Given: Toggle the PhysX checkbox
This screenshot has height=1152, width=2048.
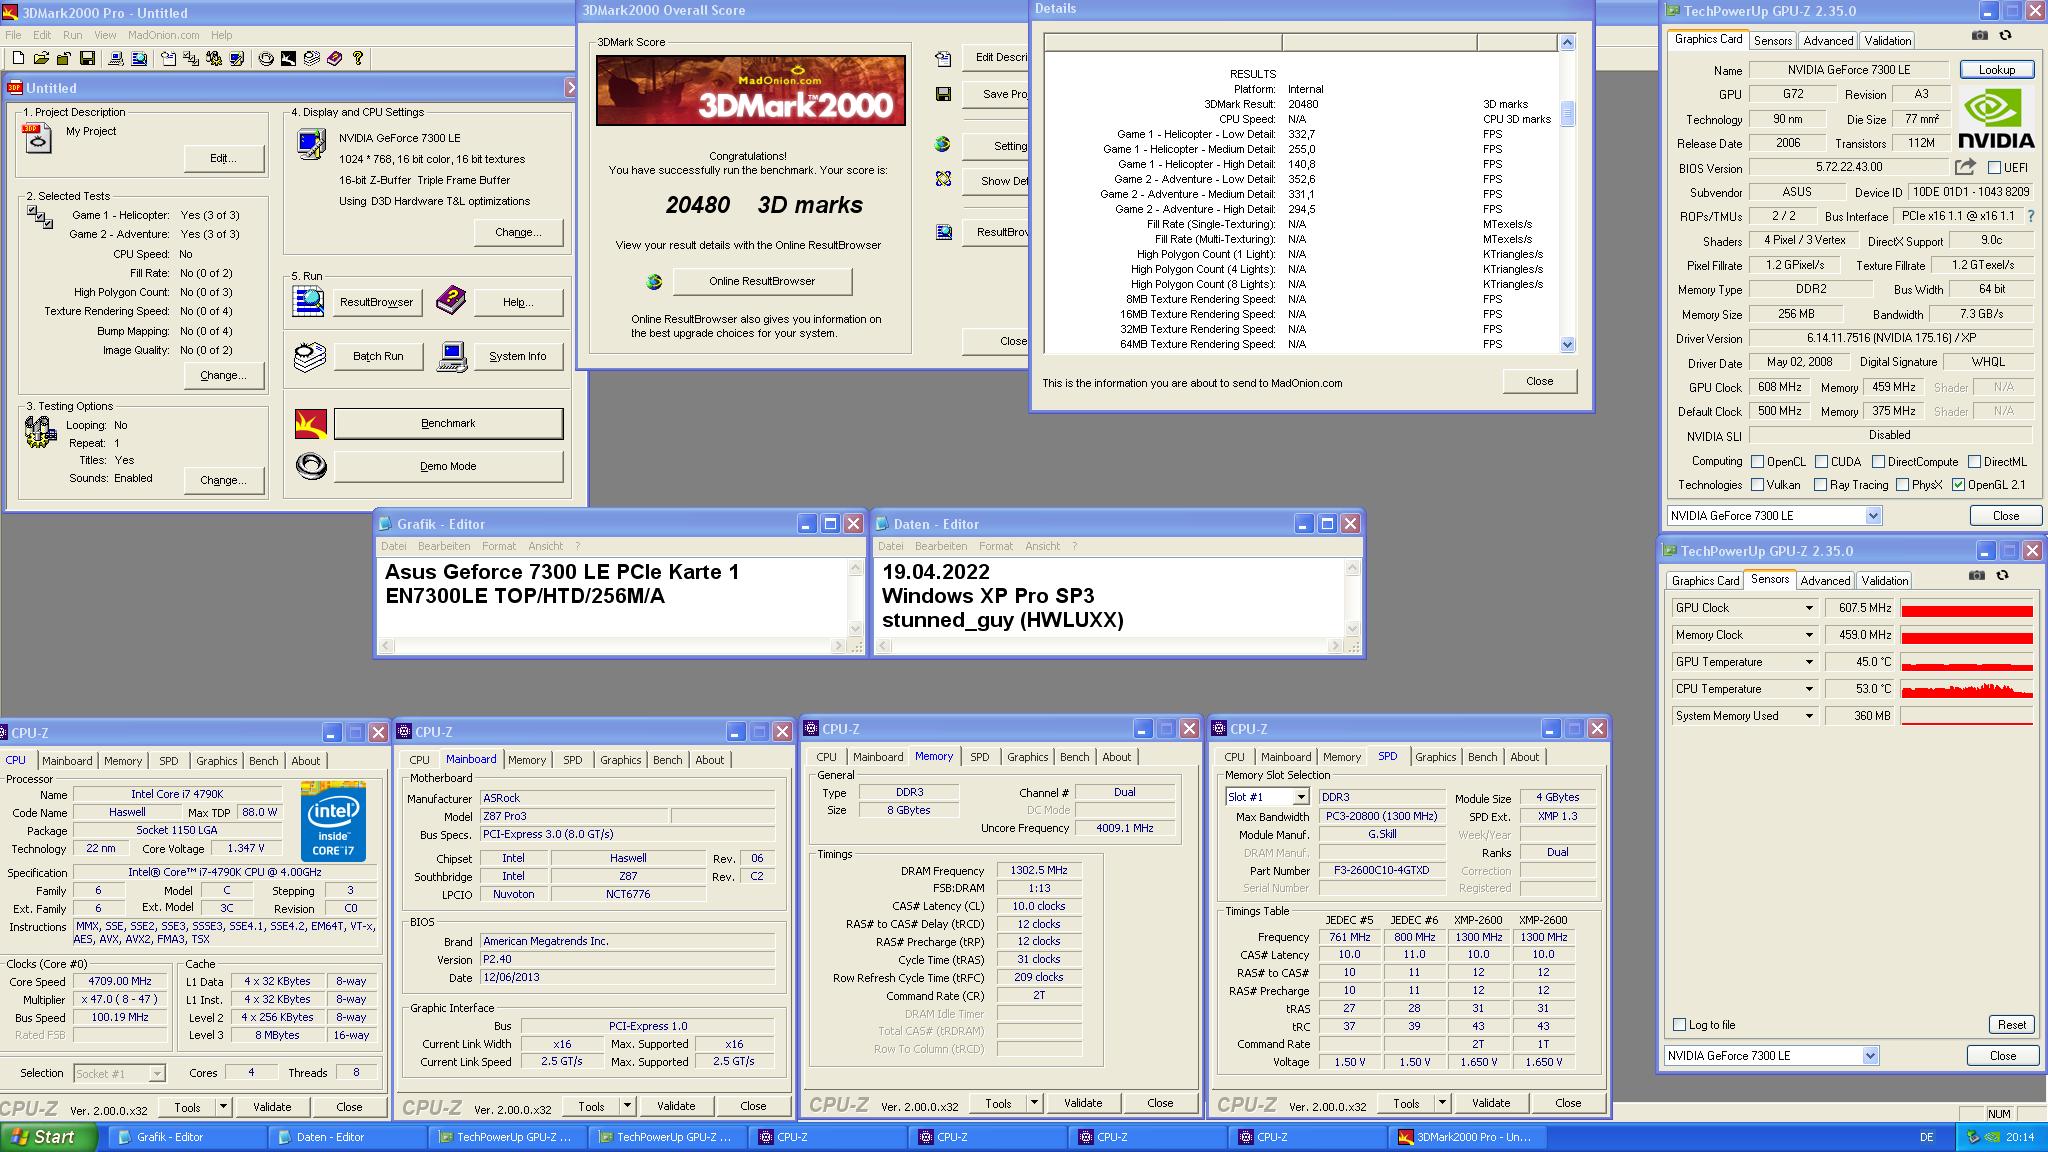Looking at the screenshot, I should tap(1902, 485).
